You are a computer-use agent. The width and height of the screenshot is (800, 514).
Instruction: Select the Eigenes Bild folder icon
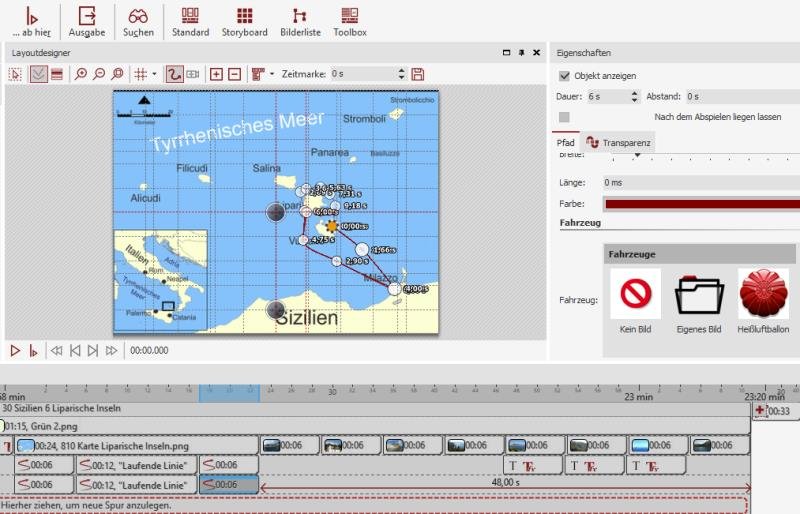[x=700, y=295]
